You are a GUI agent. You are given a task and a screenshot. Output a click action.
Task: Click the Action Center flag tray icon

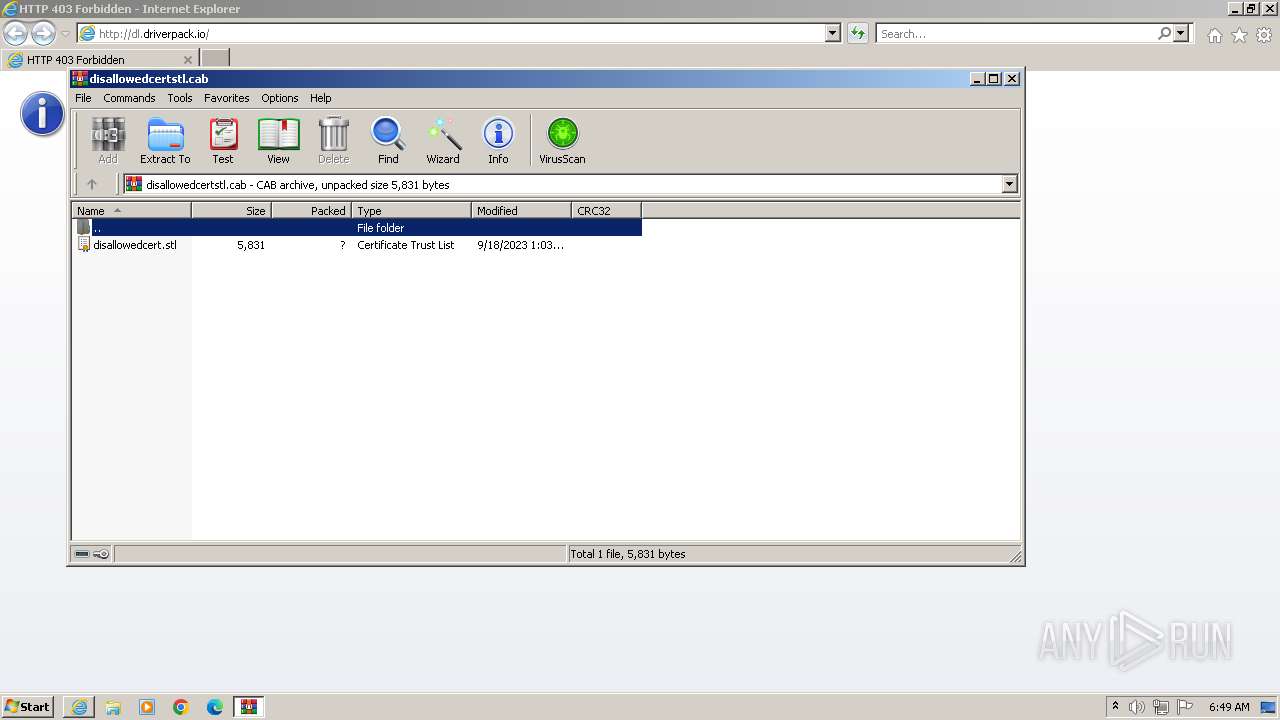1185,707
